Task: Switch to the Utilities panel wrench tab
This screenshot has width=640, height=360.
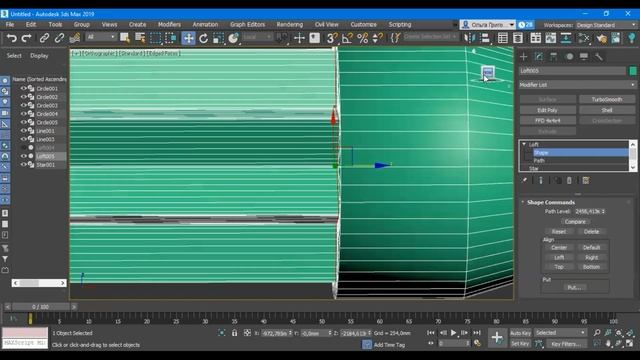Action: click(x=599, y=57)
